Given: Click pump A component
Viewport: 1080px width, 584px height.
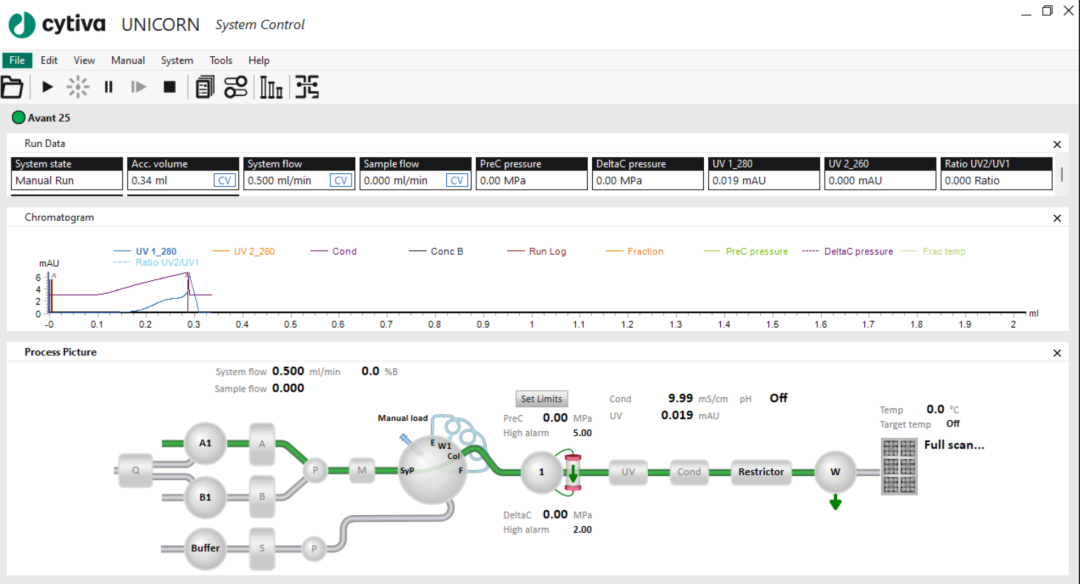Looking at the screenshot, I should [x=262, y=444].
